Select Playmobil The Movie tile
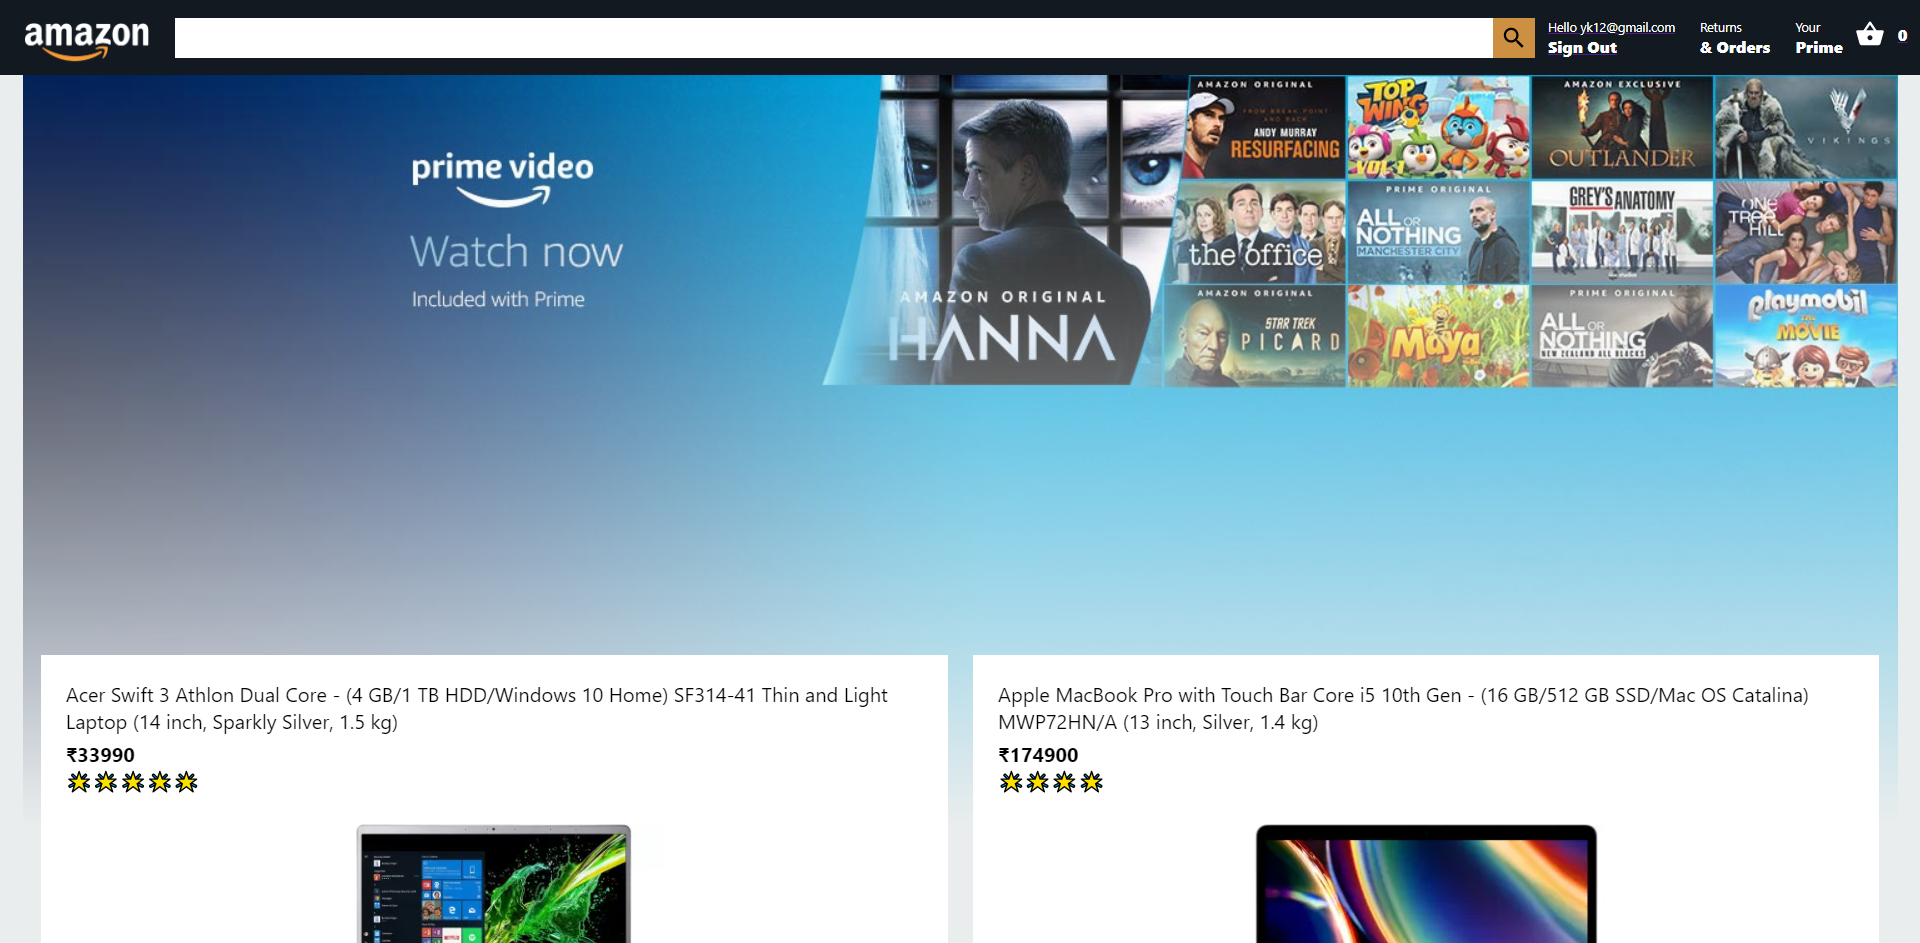The image size is (1920, 943). (1806, 336)
